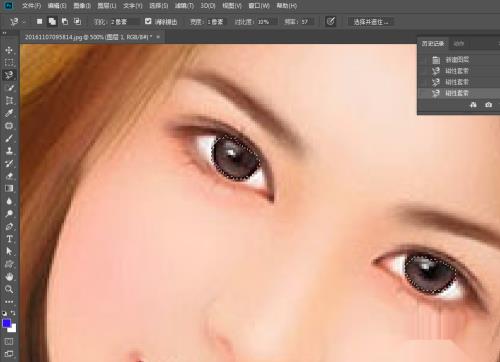Viewport: 500px width, 362px height.
Task: Open the 窗口(W) menu
Action: pyautogui.click(x=259, y=6)
